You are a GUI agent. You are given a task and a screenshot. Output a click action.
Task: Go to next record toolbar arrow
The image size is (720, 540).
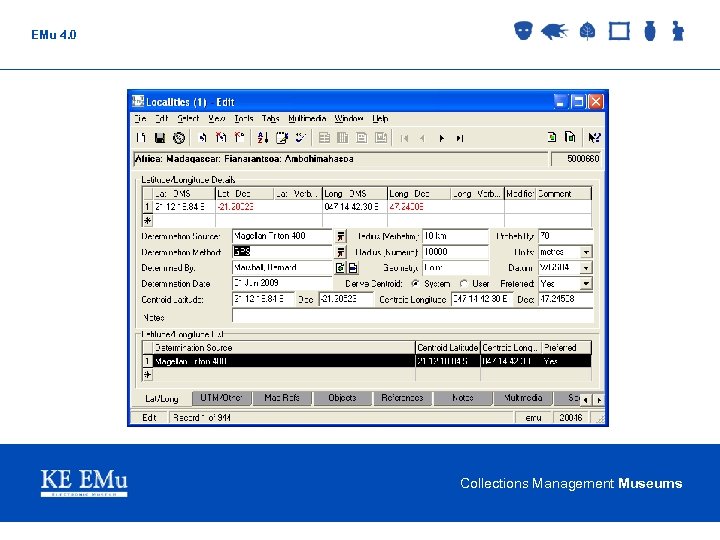(441, 138)
